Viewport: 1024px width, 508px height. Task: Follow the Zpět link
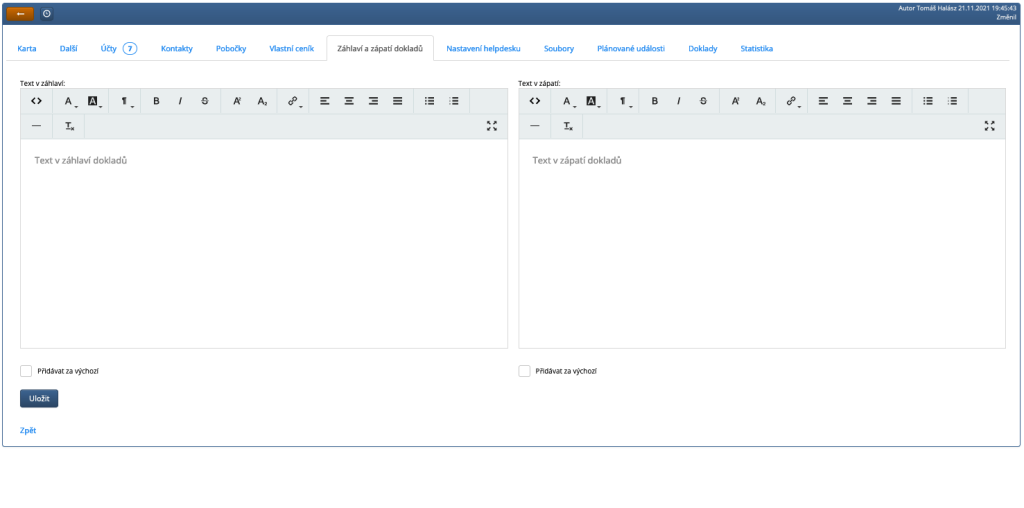[28, 431]
